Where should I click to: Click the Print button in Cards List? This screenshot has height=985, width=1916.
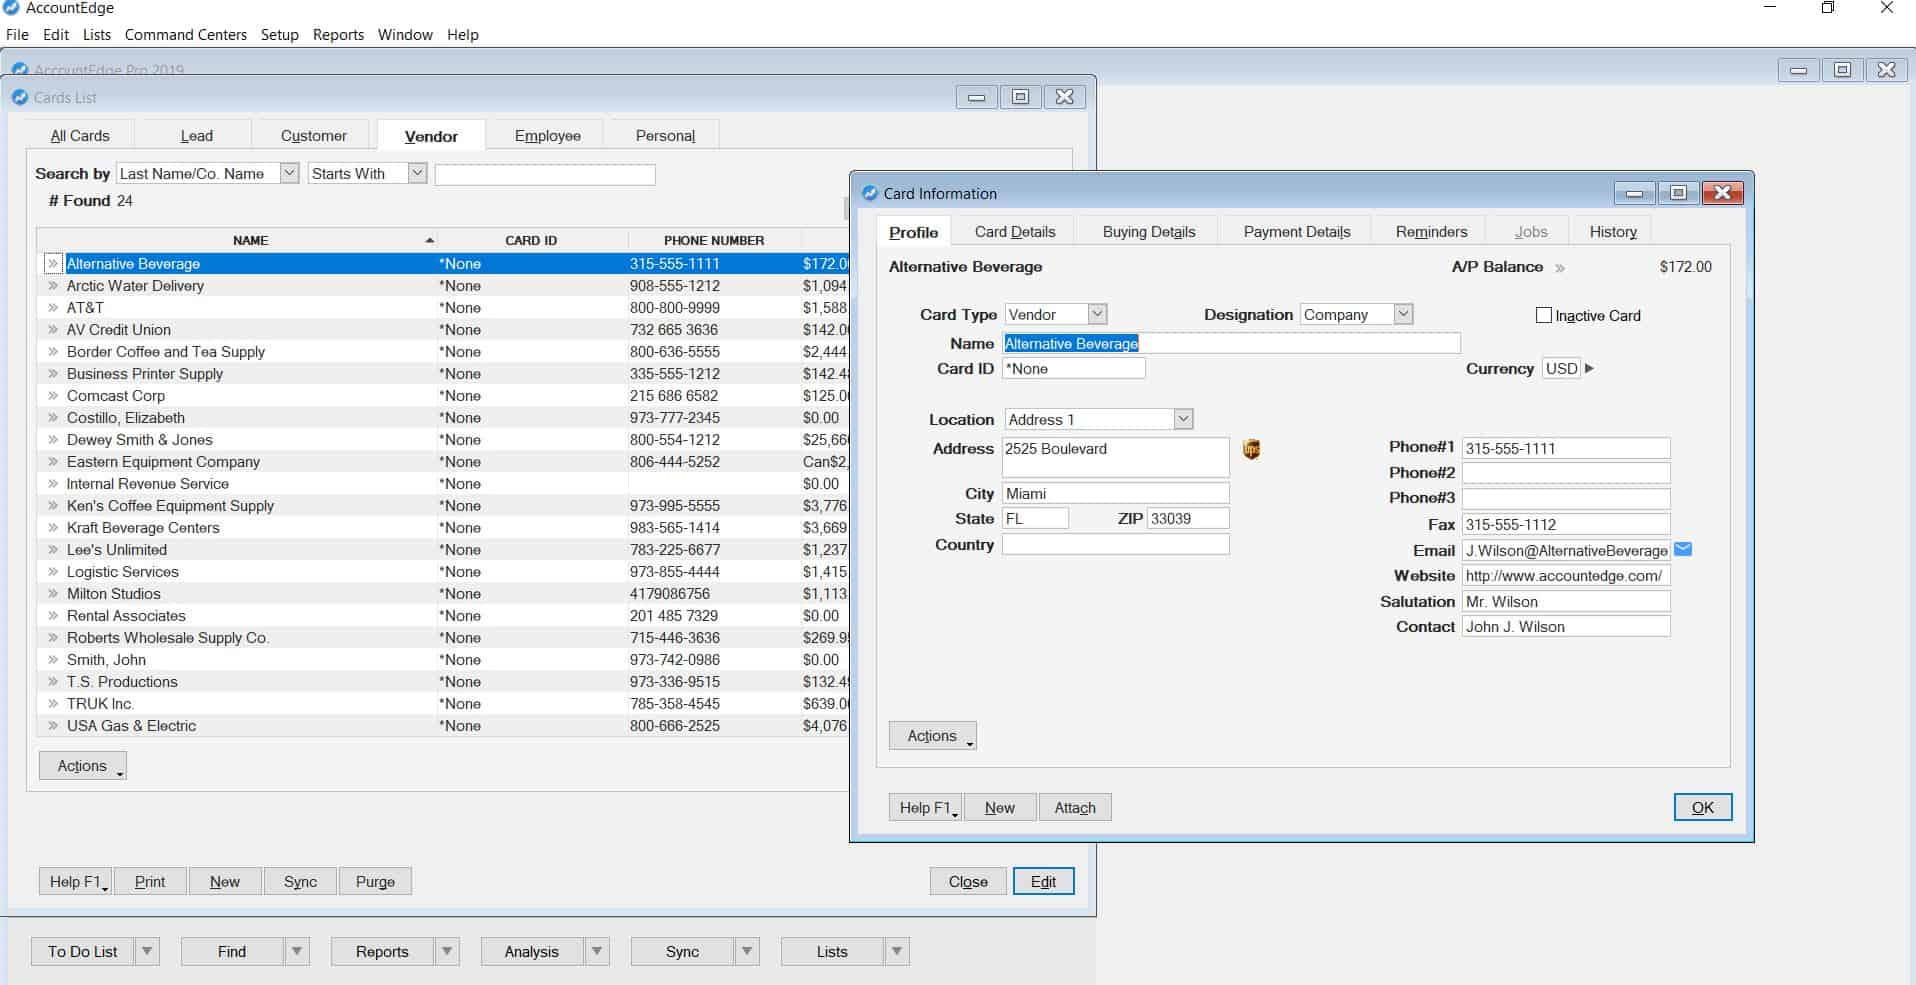tap(150, 881)
